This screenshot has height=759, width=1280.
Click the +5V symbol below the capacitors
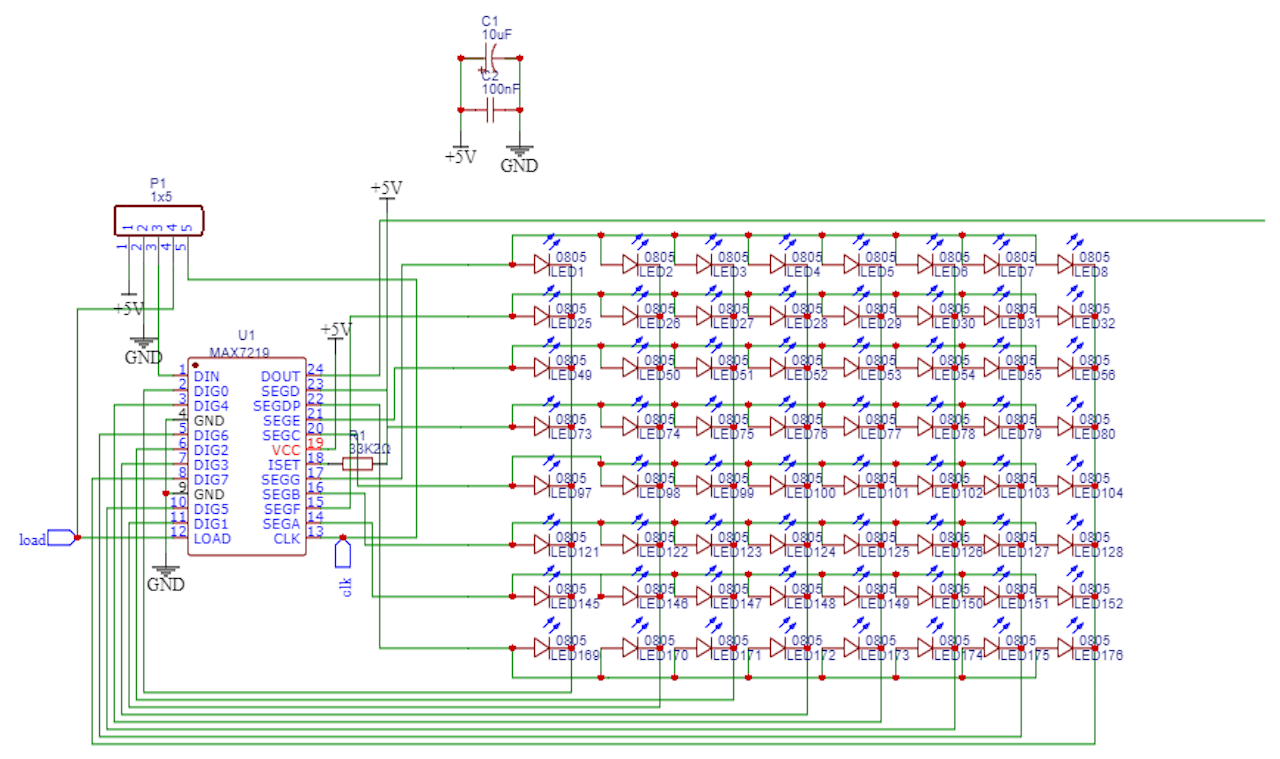tap(460, 156)
